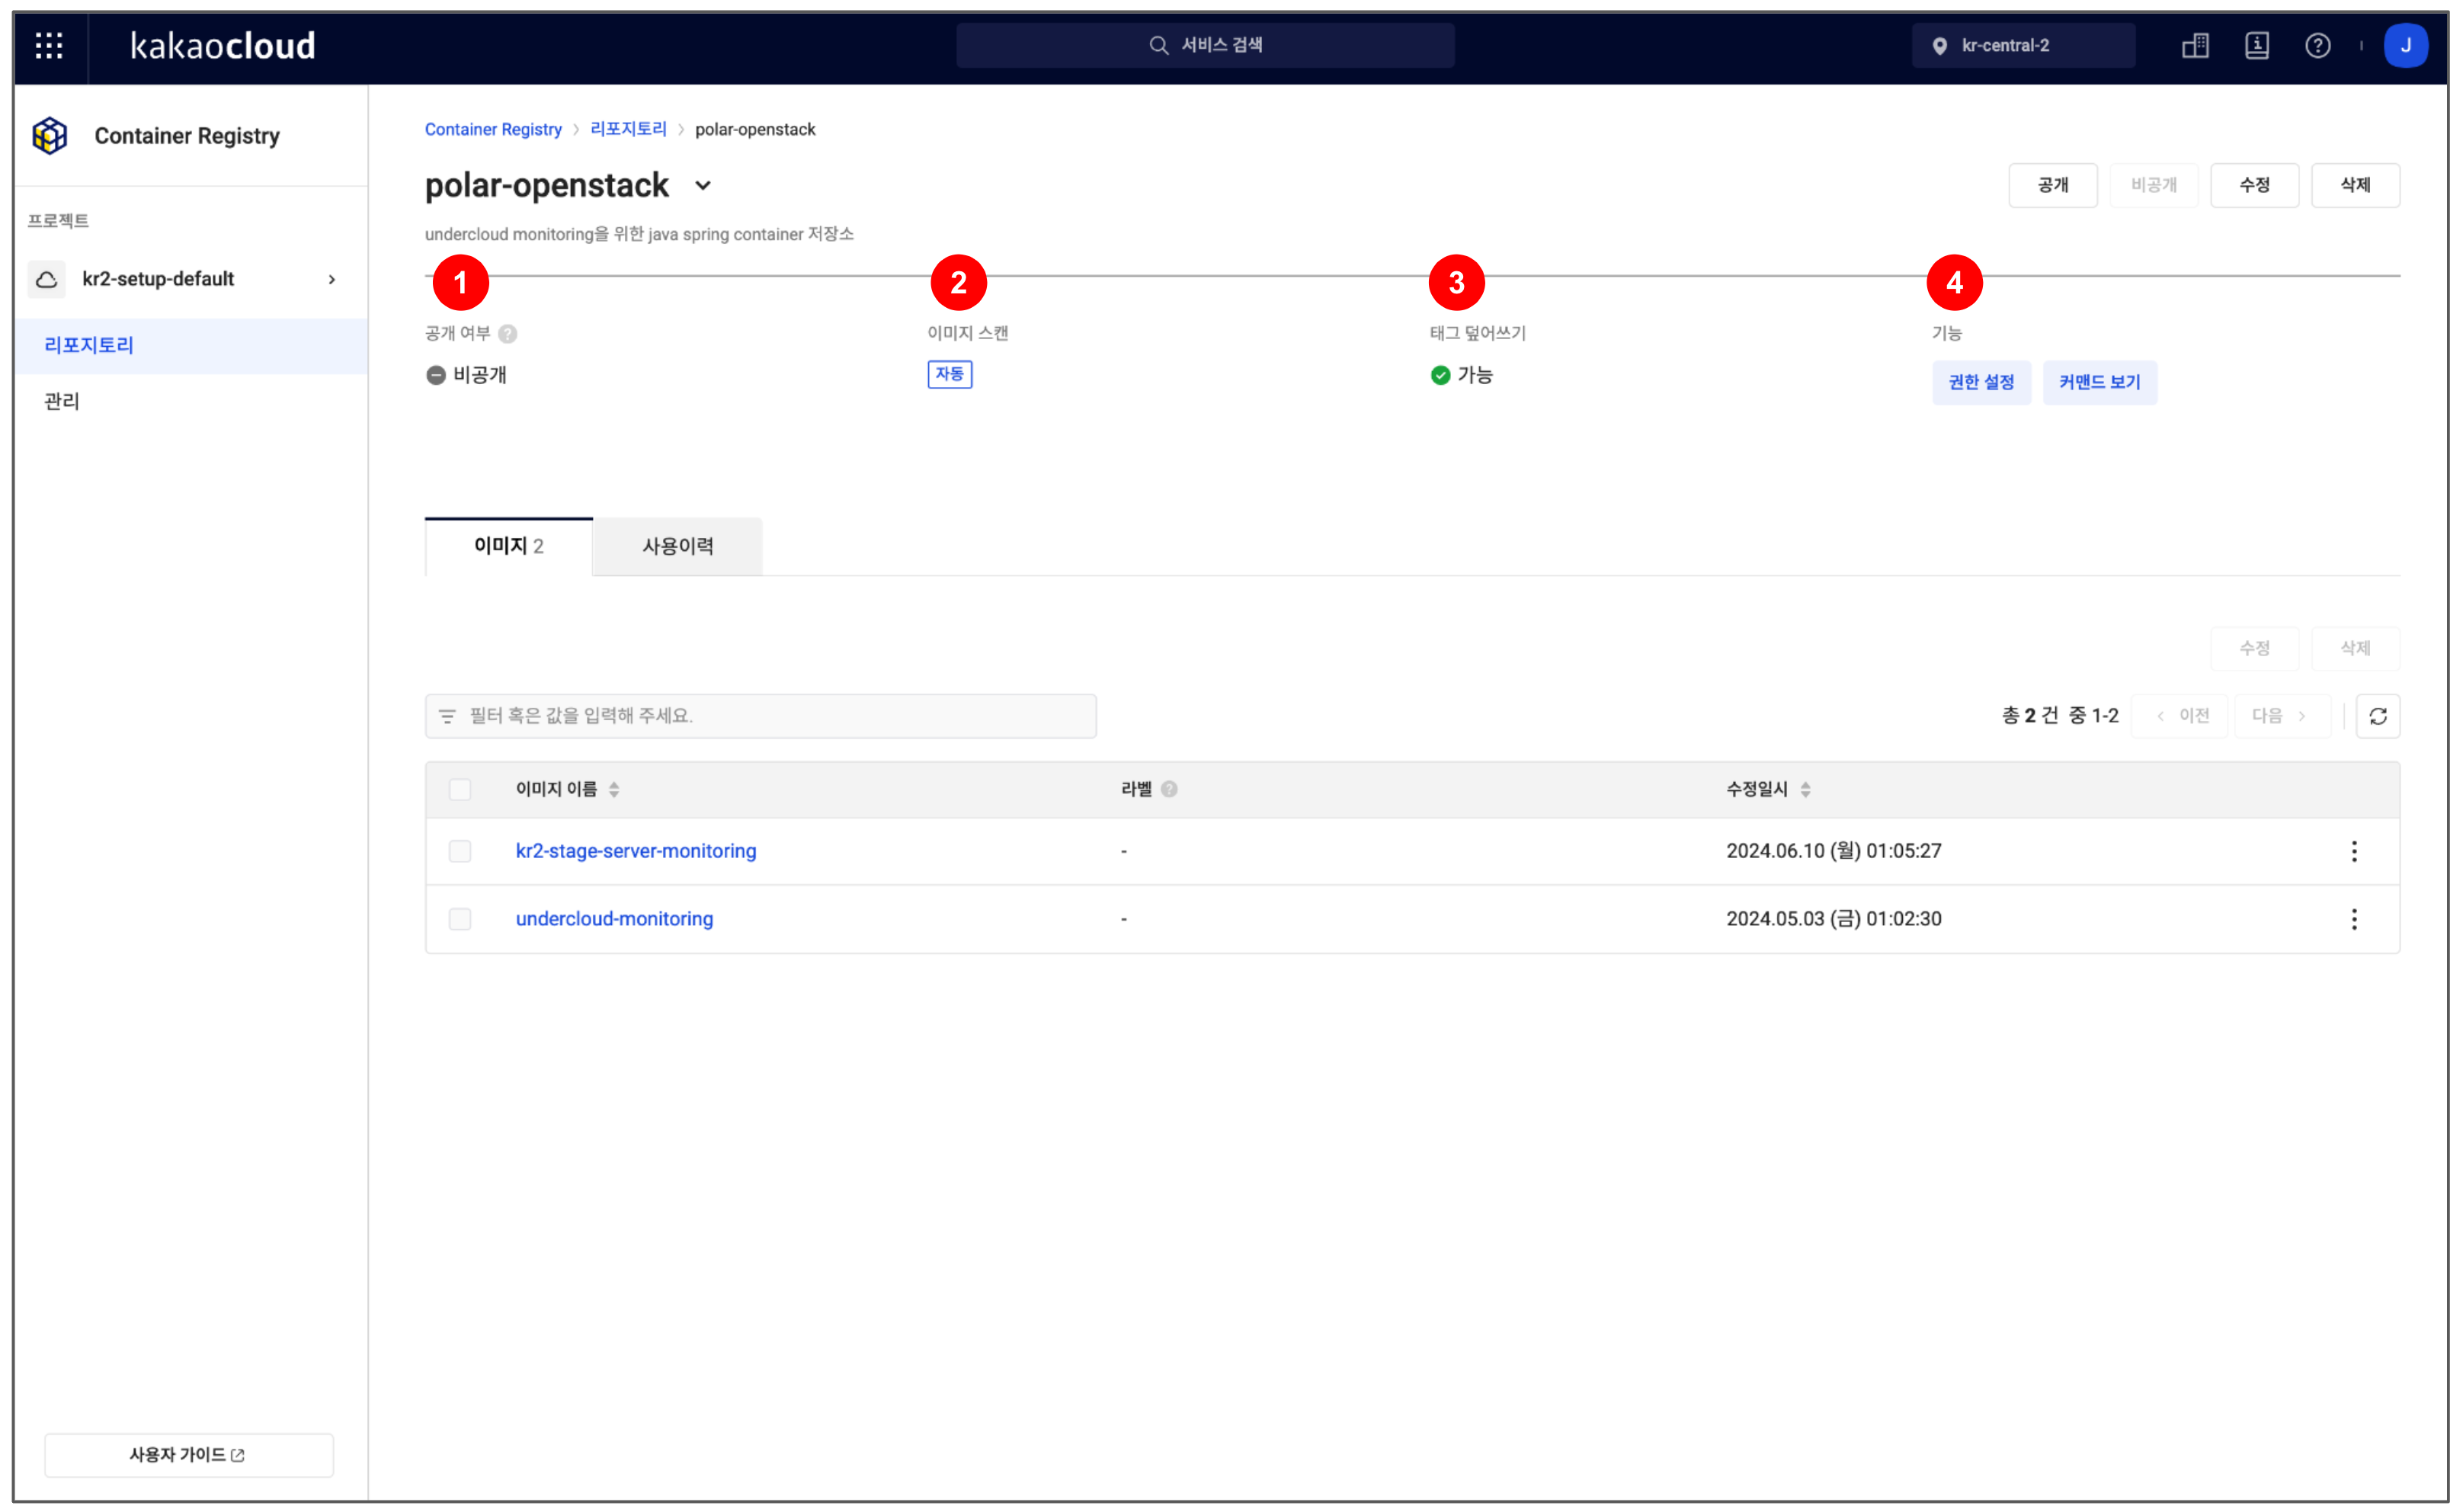The height and width of the screenshot is (1512, 2463).
Task: Expand the kr2-stage-server-monitoring row options menu
Action: tap(2354, 850)
